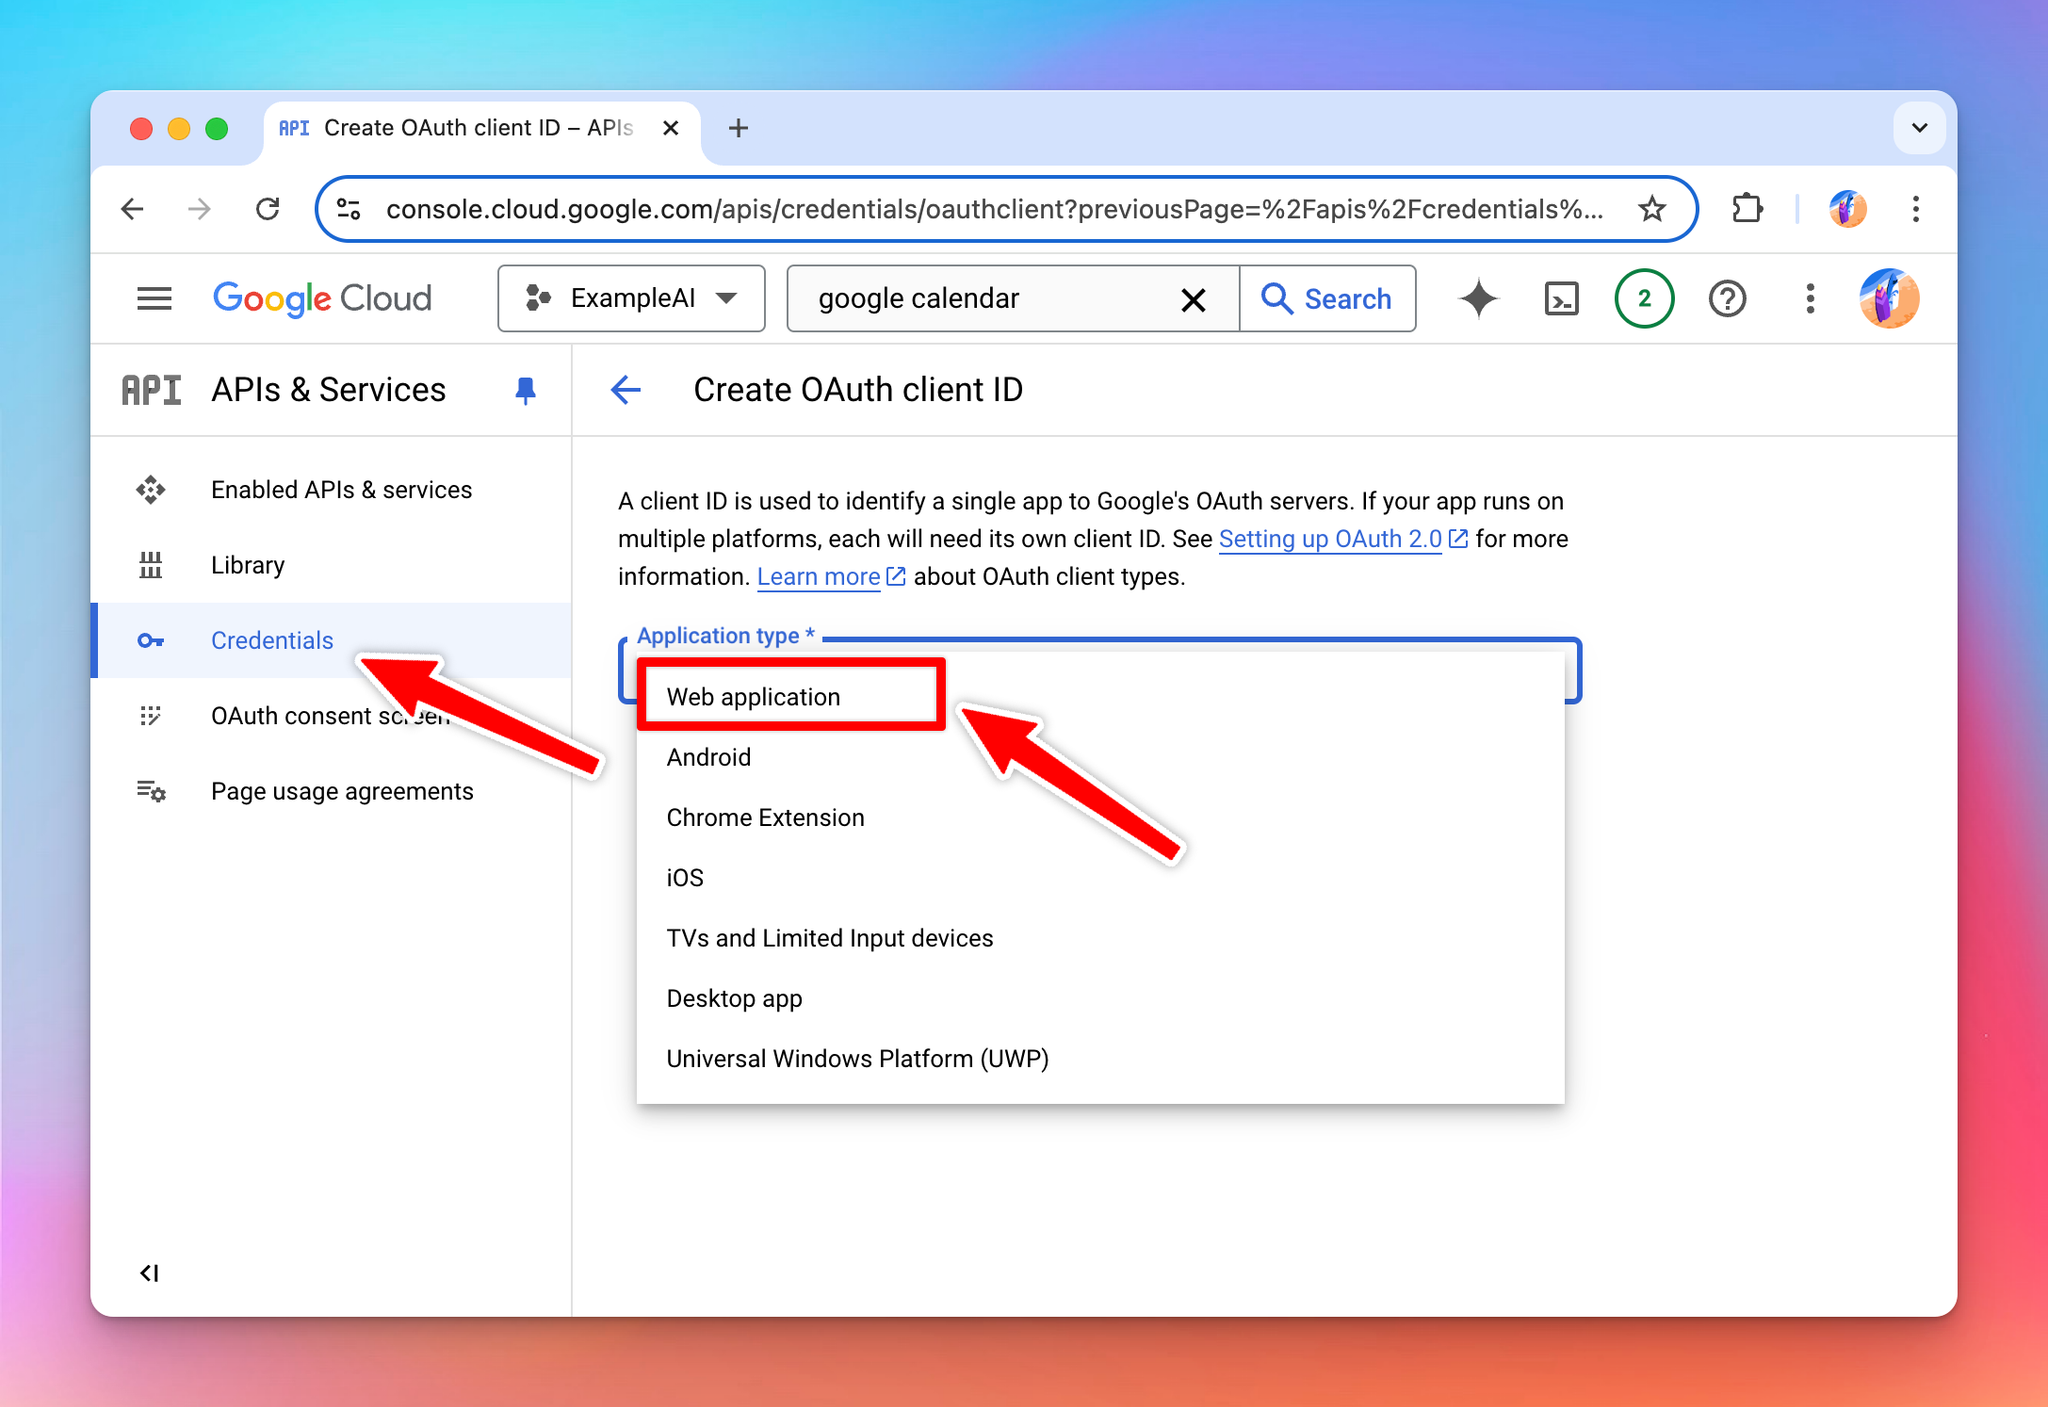Click the vertical three-dot options menu
This screenshot has height=1407, width=2048.
tap(1808, 299)
